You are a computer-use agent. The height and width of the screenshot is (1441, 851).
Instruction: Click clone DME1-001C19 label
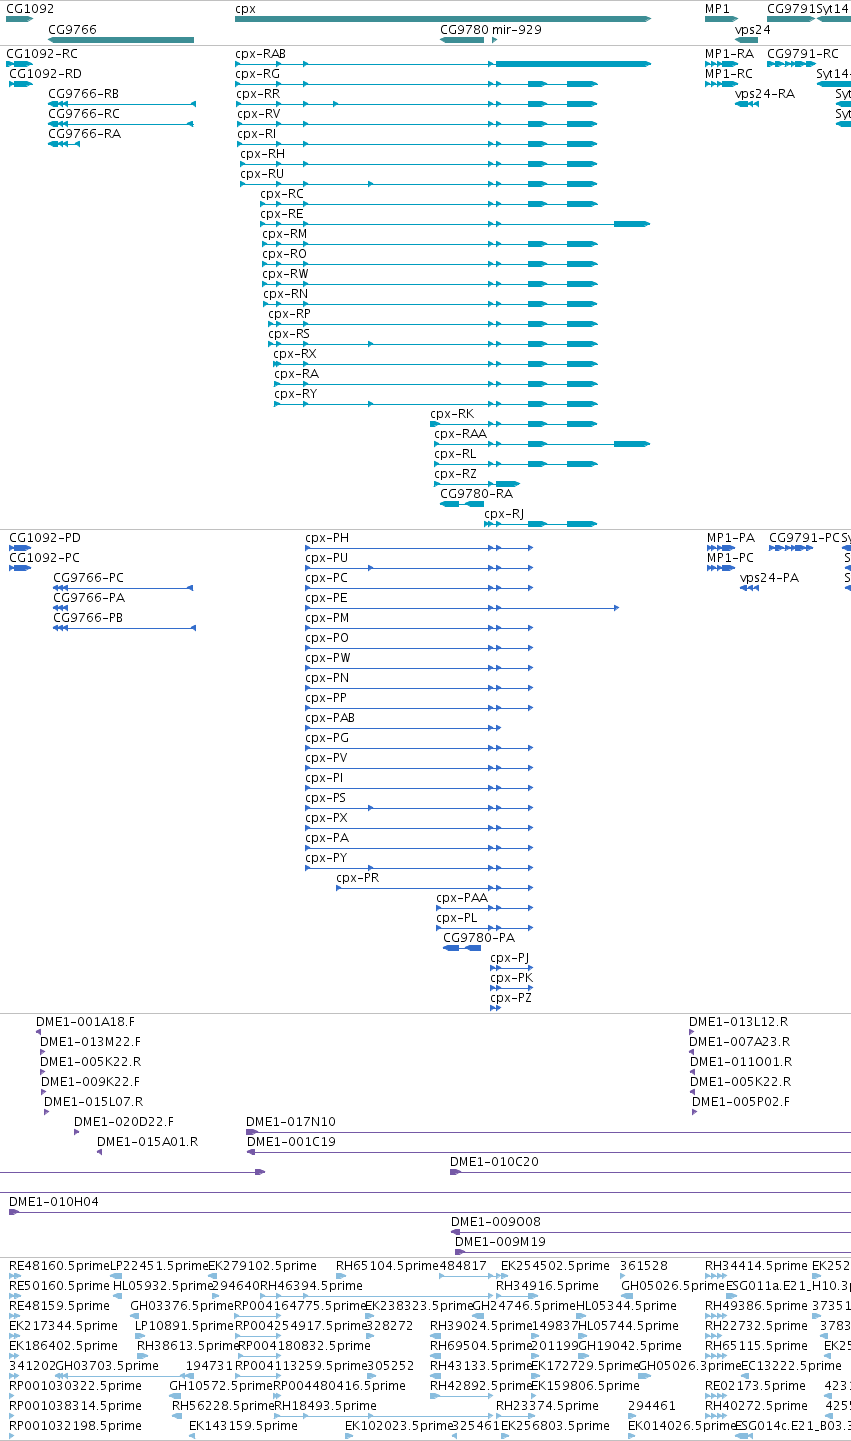291,1142
